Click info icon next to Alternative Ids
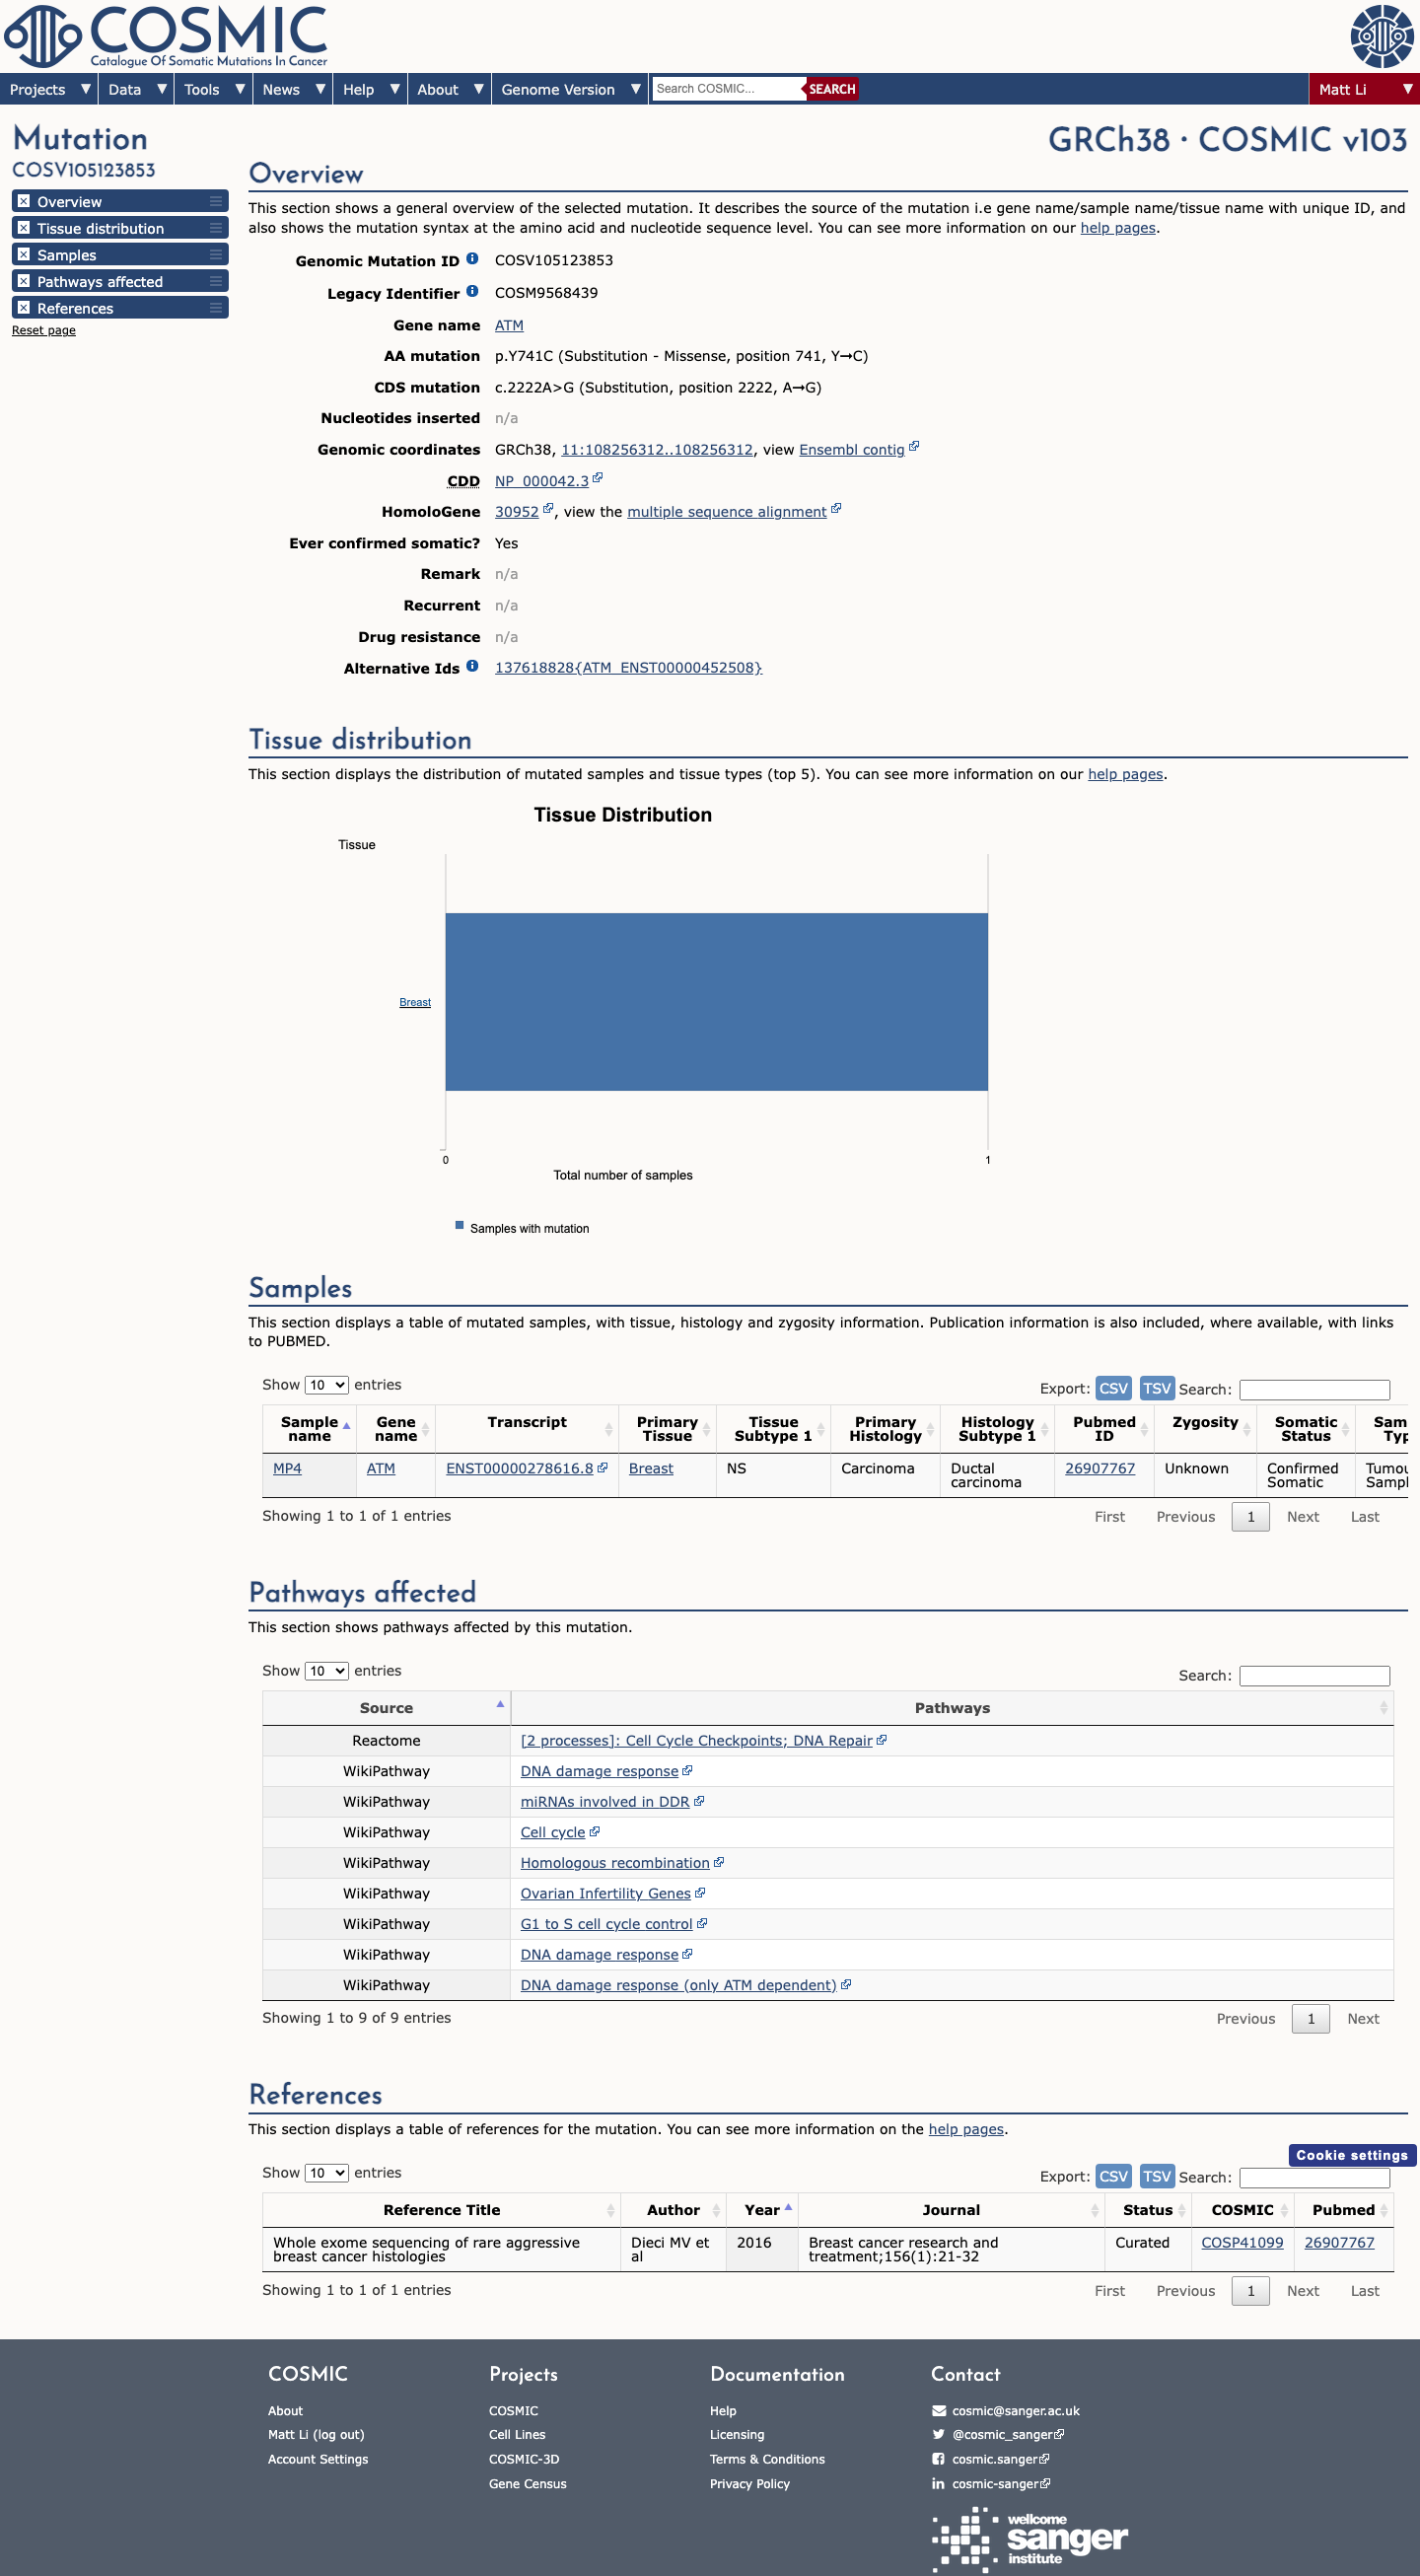Screen dimensions: 1420x2576 pos(472,667)
